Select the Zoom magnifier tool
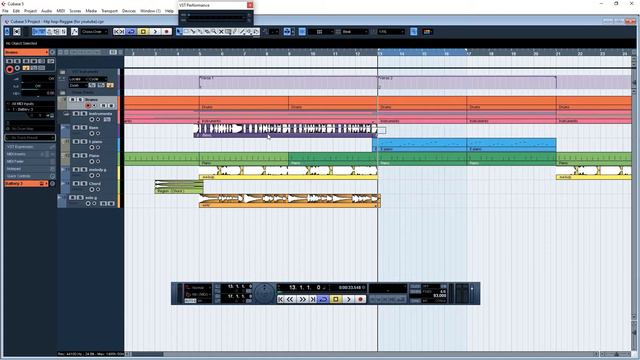The image size is (640, 360). pyautogui.click(x=214, y=32)
